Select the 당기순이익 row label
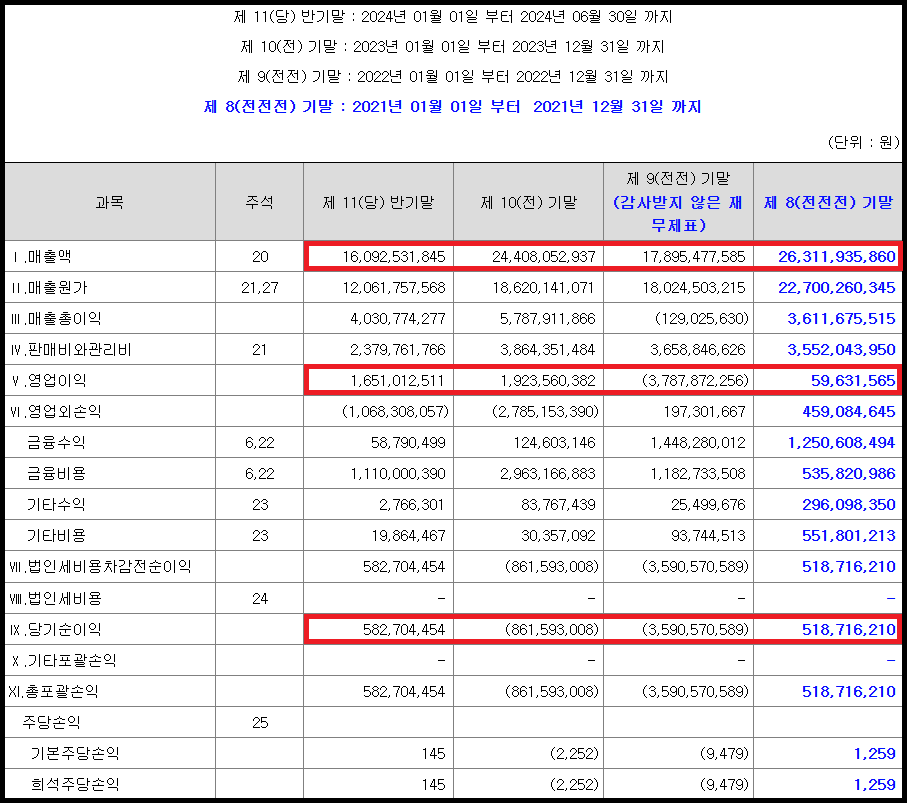The image size is (907, 803). [x=56, y=629]
